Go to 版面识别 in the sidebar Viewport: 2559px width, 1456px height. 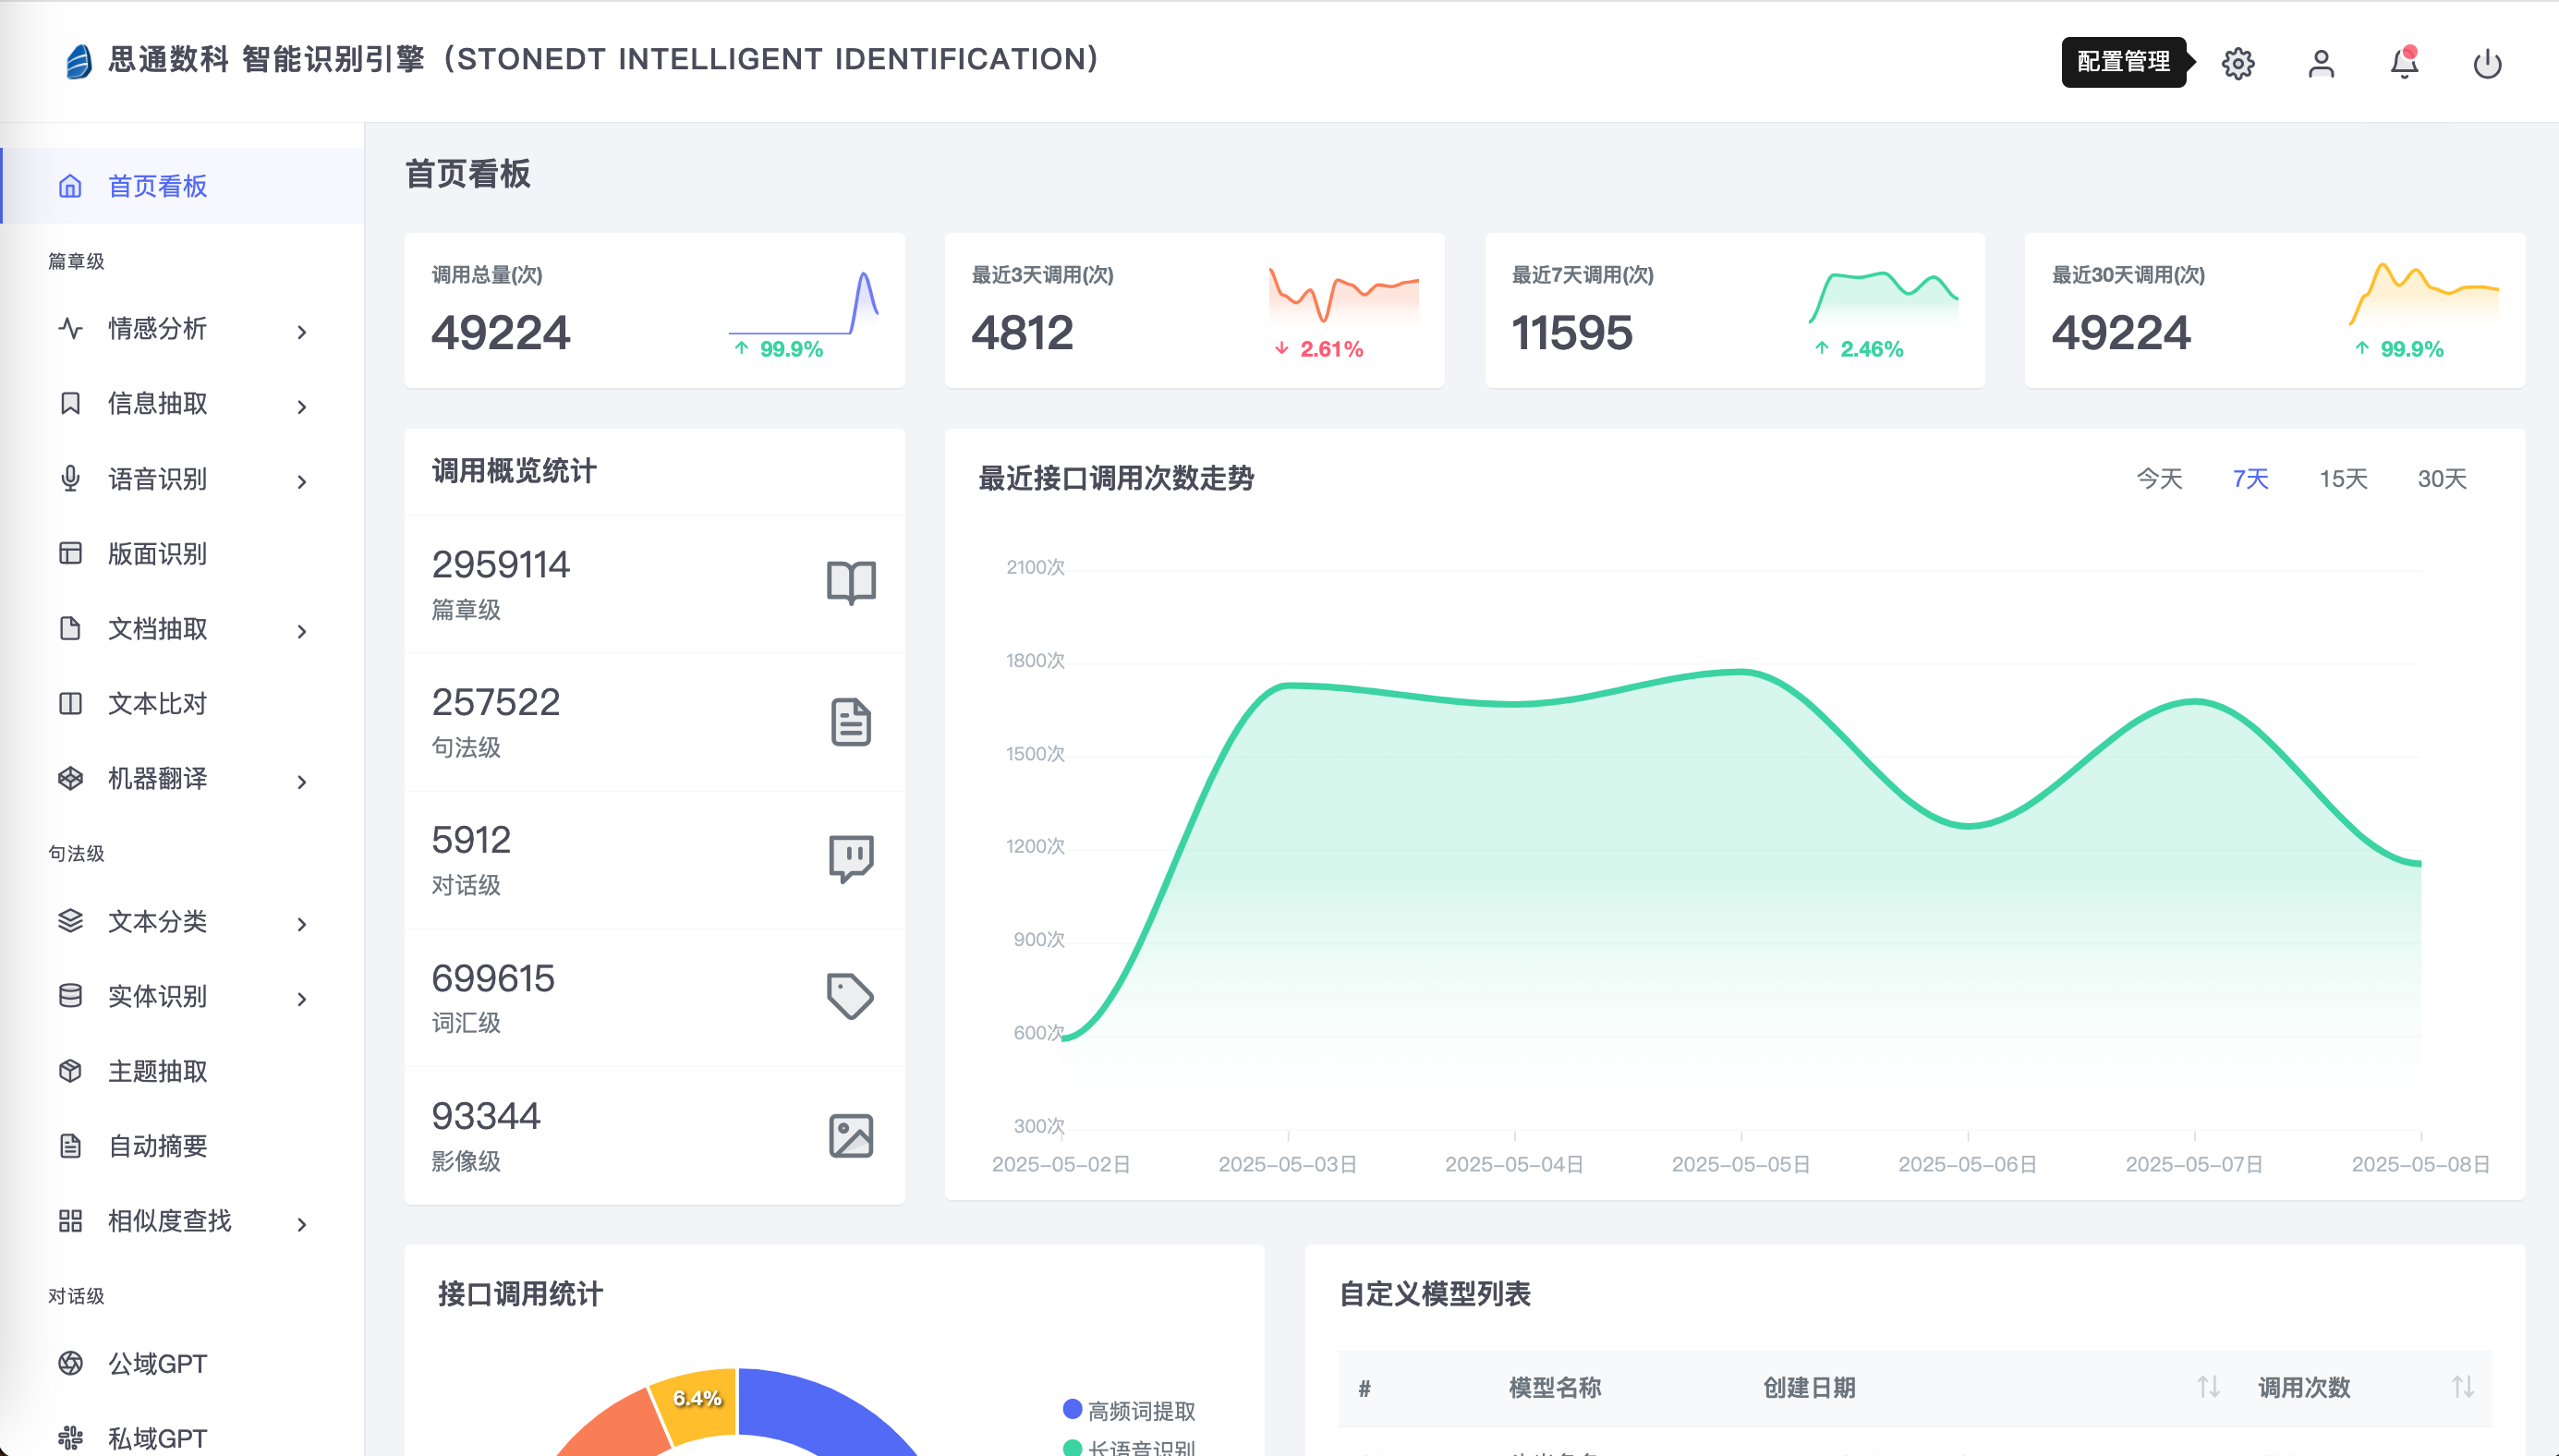(157, 553)
